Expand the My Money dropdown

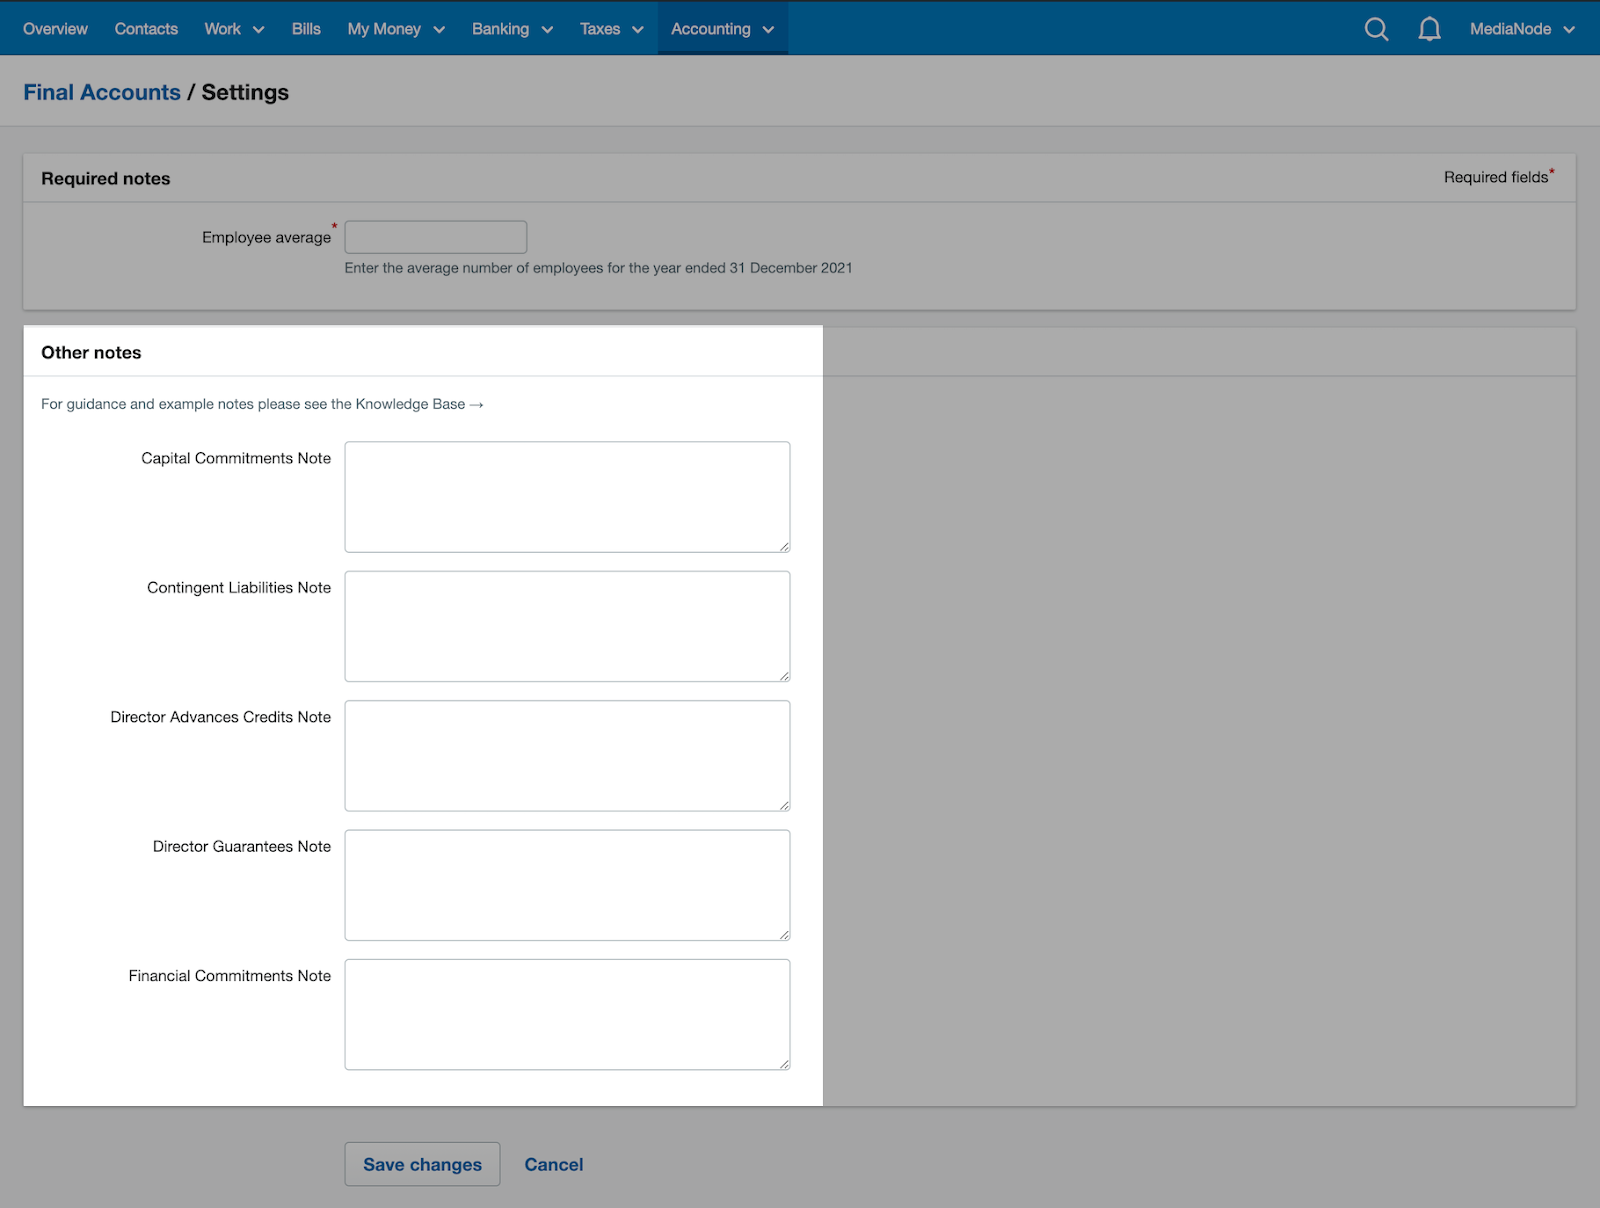click(x=394, y=29)
